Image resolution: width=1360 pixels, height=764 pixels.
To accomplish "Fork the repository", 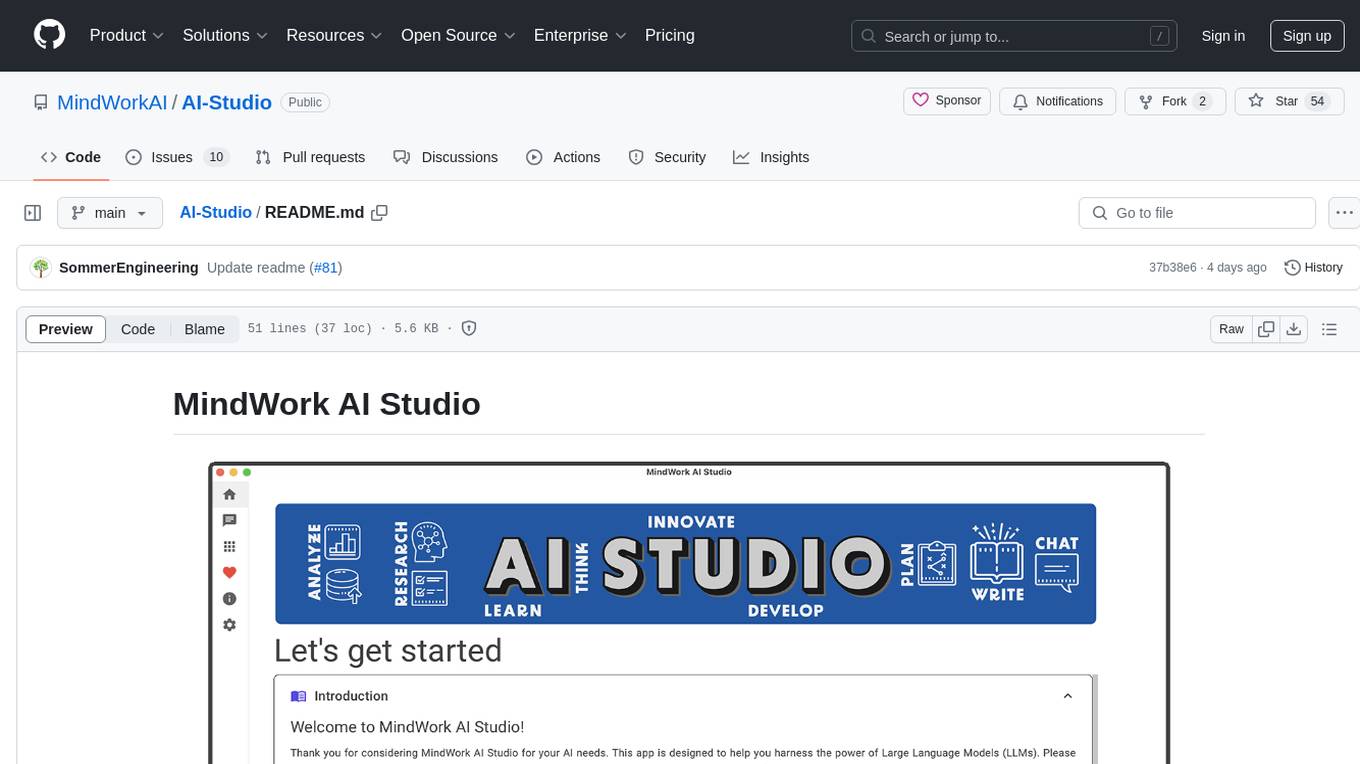I will (1175, 101).
